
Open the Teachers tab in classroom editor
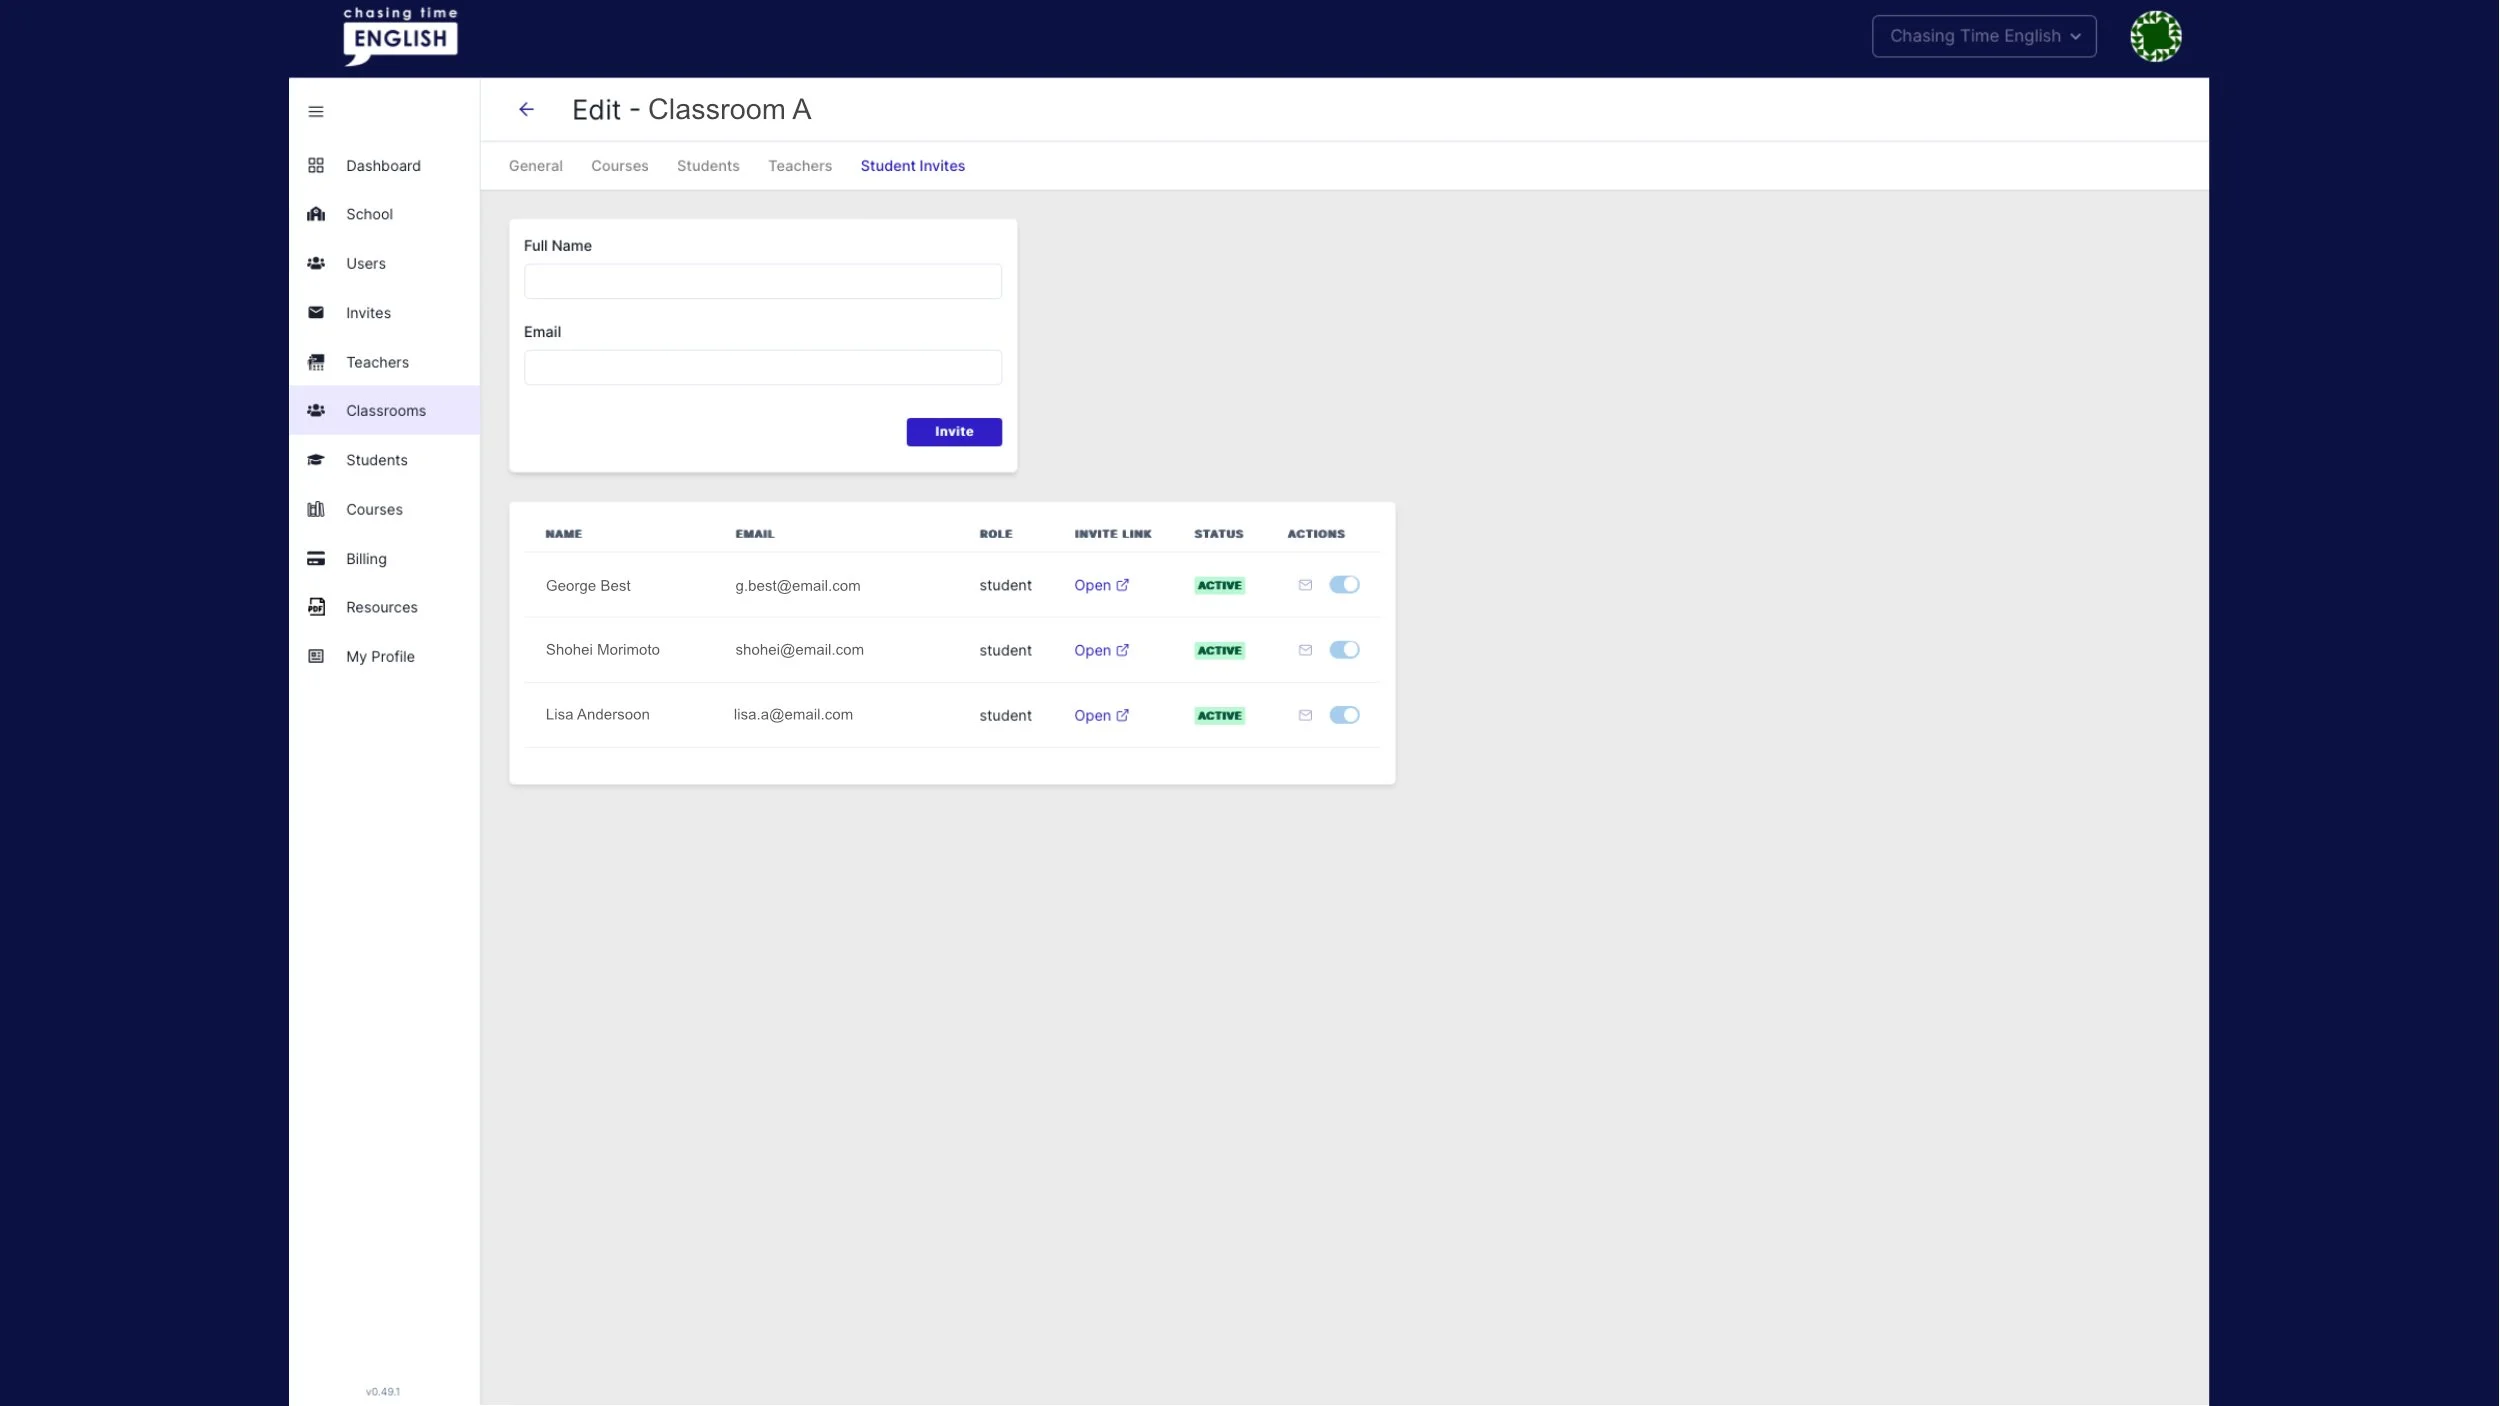(x=799, y=166)
